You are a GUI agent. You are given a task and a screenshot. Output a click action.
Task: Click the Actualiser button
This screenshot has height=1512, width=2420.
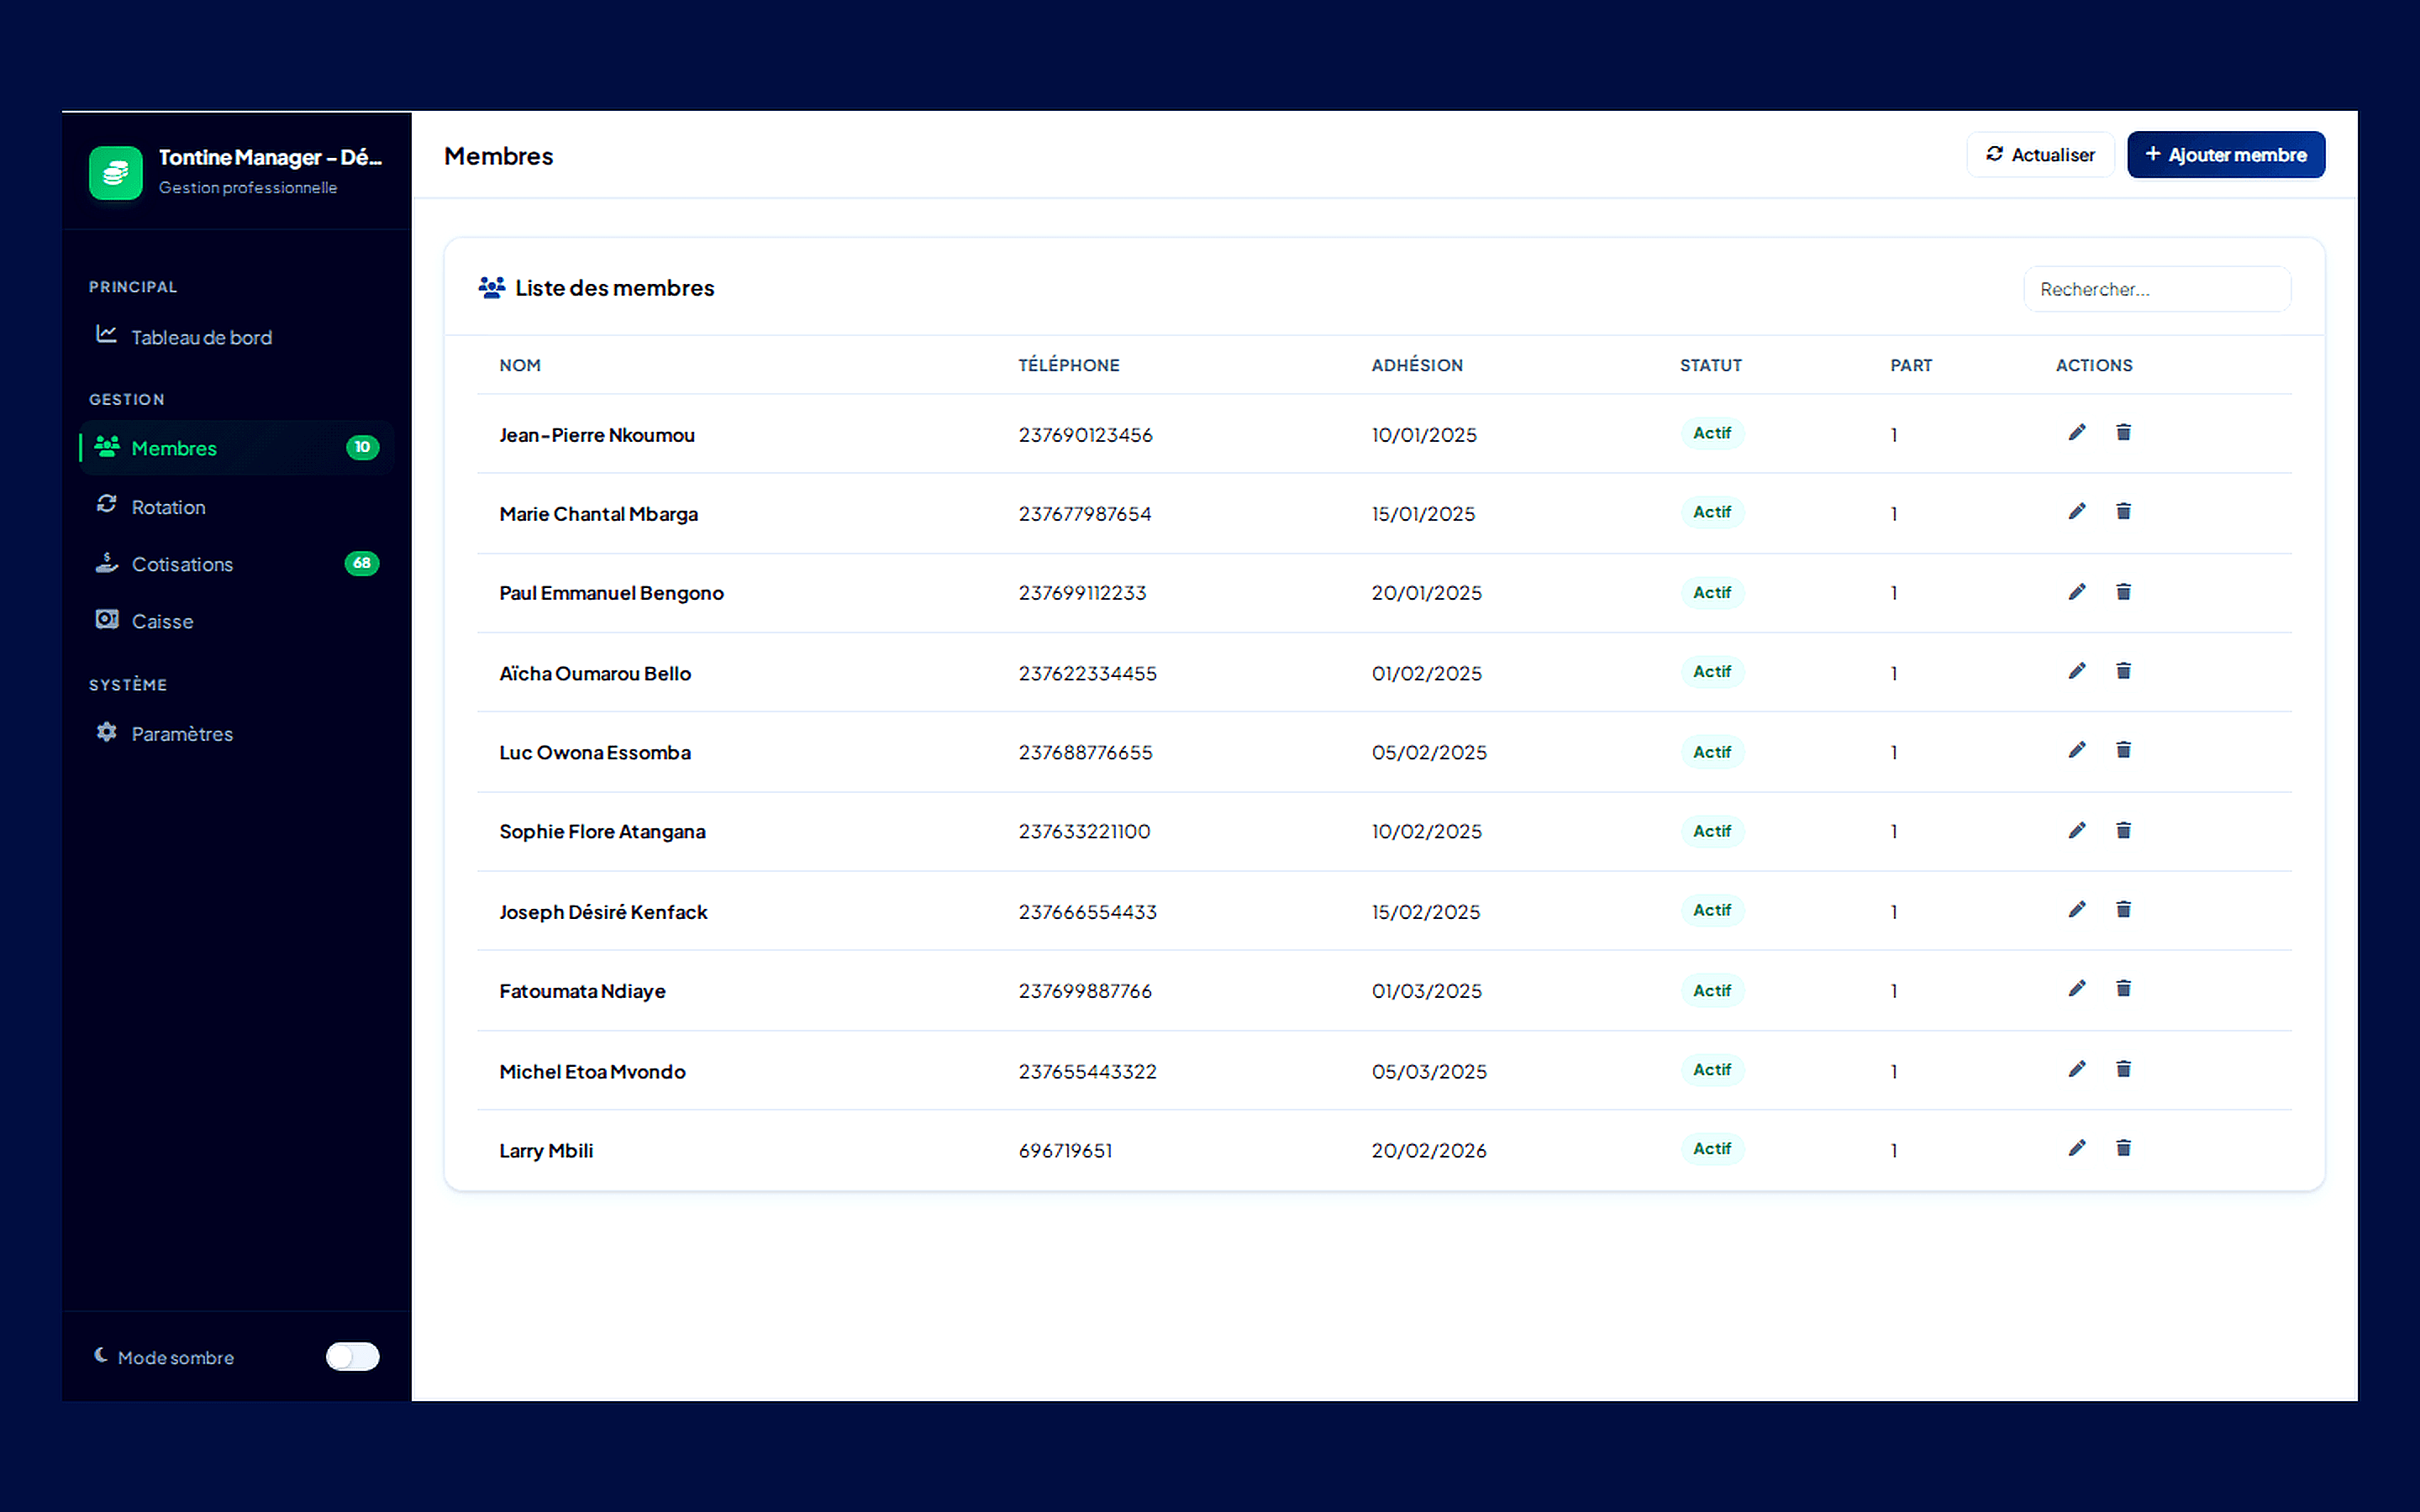pyautogui.click(x=2040, y=154)
